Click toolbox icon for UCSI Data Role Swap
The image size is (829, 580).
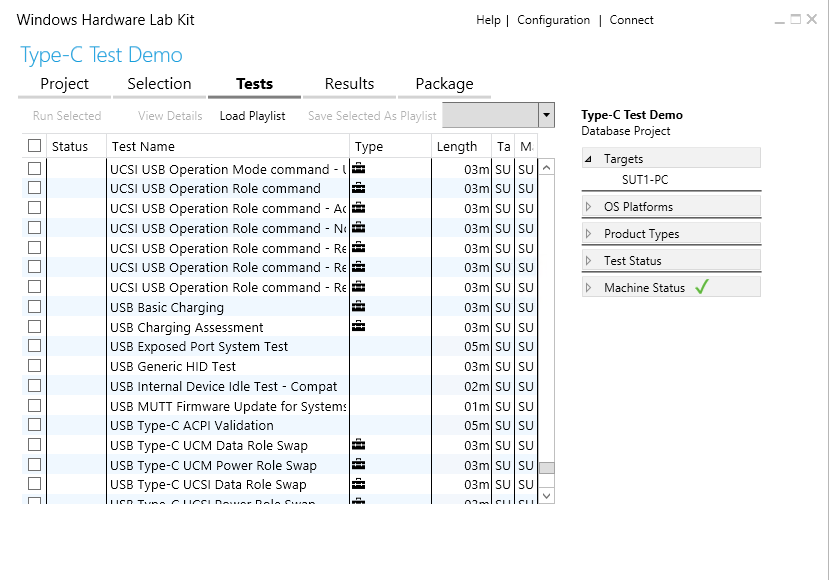coord(358,484)
